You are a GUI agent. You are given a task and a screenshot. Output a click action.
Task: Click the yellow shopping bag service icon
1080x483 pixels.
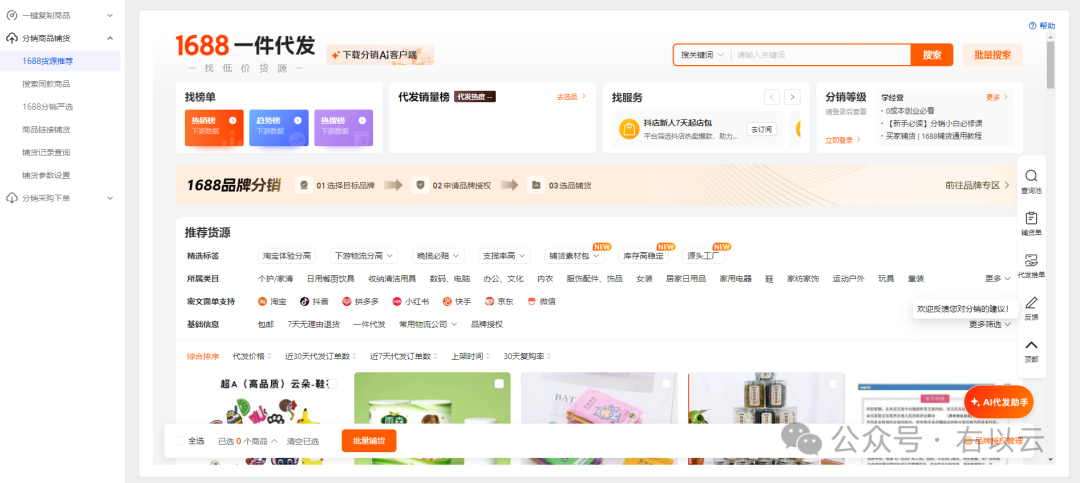pyautogui.click(x=629, y=129)
